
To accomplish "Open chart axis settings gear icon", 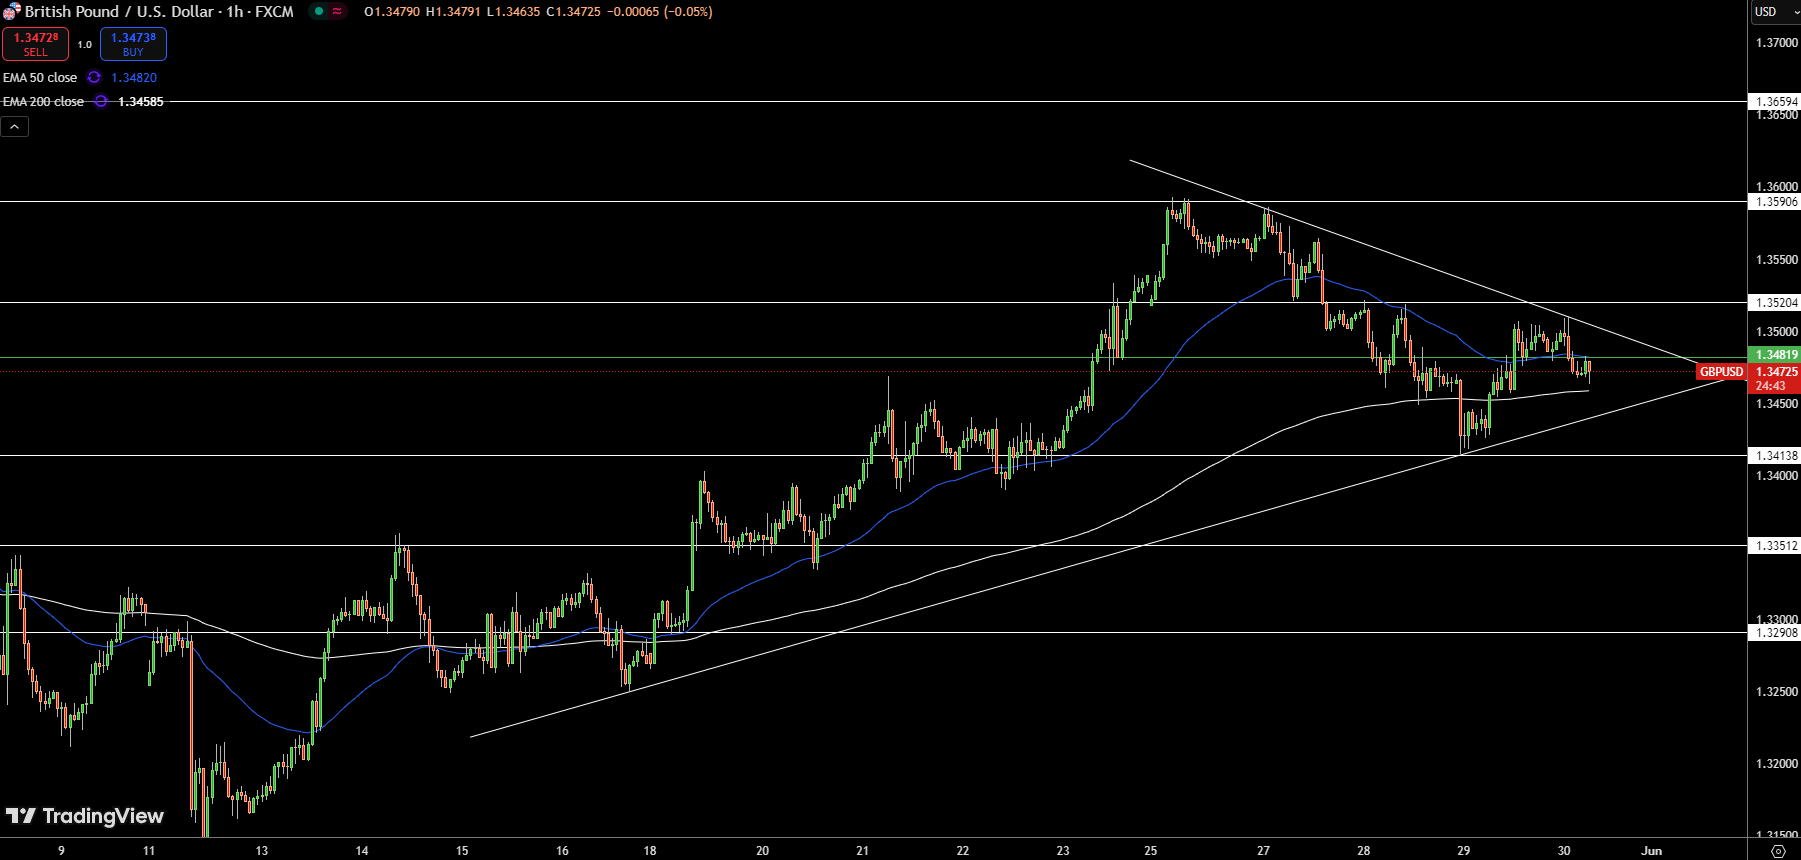I will (x=1778, y=851).
